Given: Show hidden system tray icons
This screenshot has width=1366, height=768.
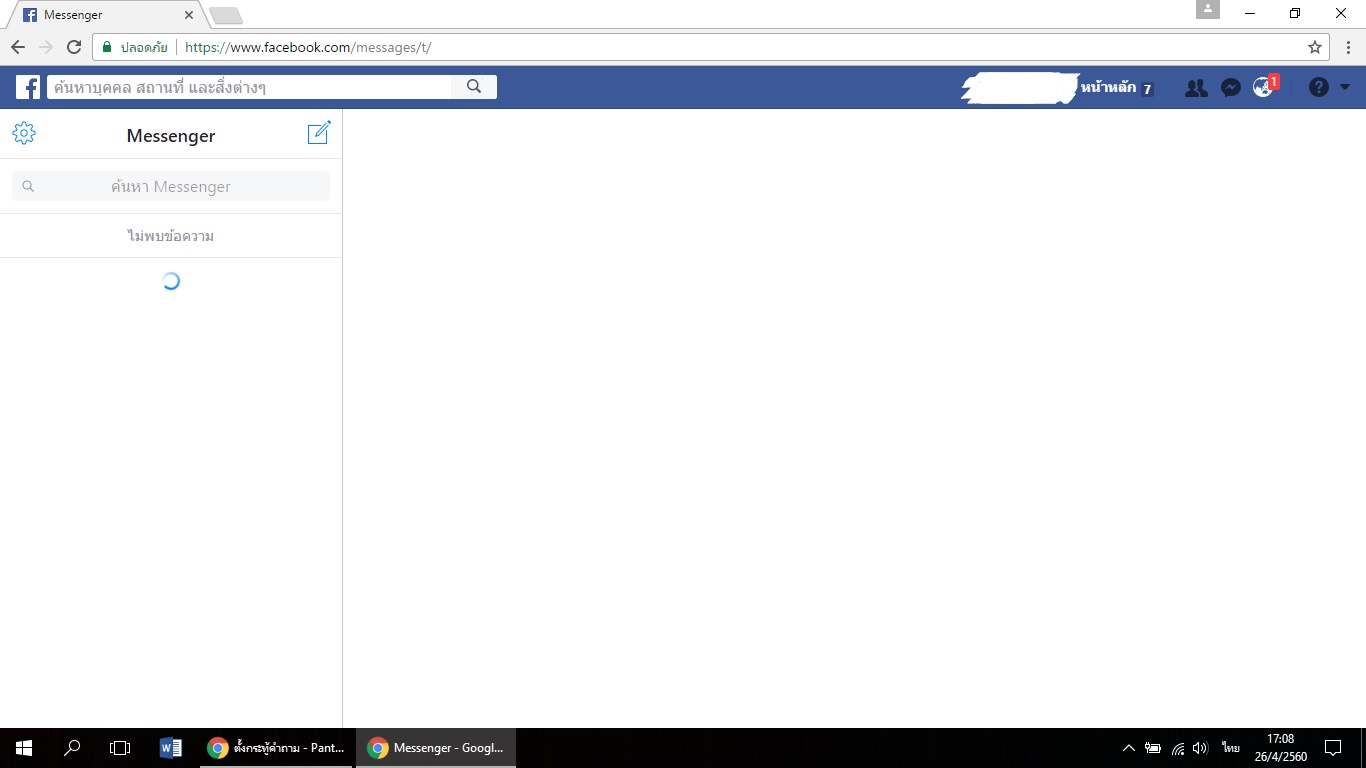Looking at the screenshot, I should point(1129,747).
